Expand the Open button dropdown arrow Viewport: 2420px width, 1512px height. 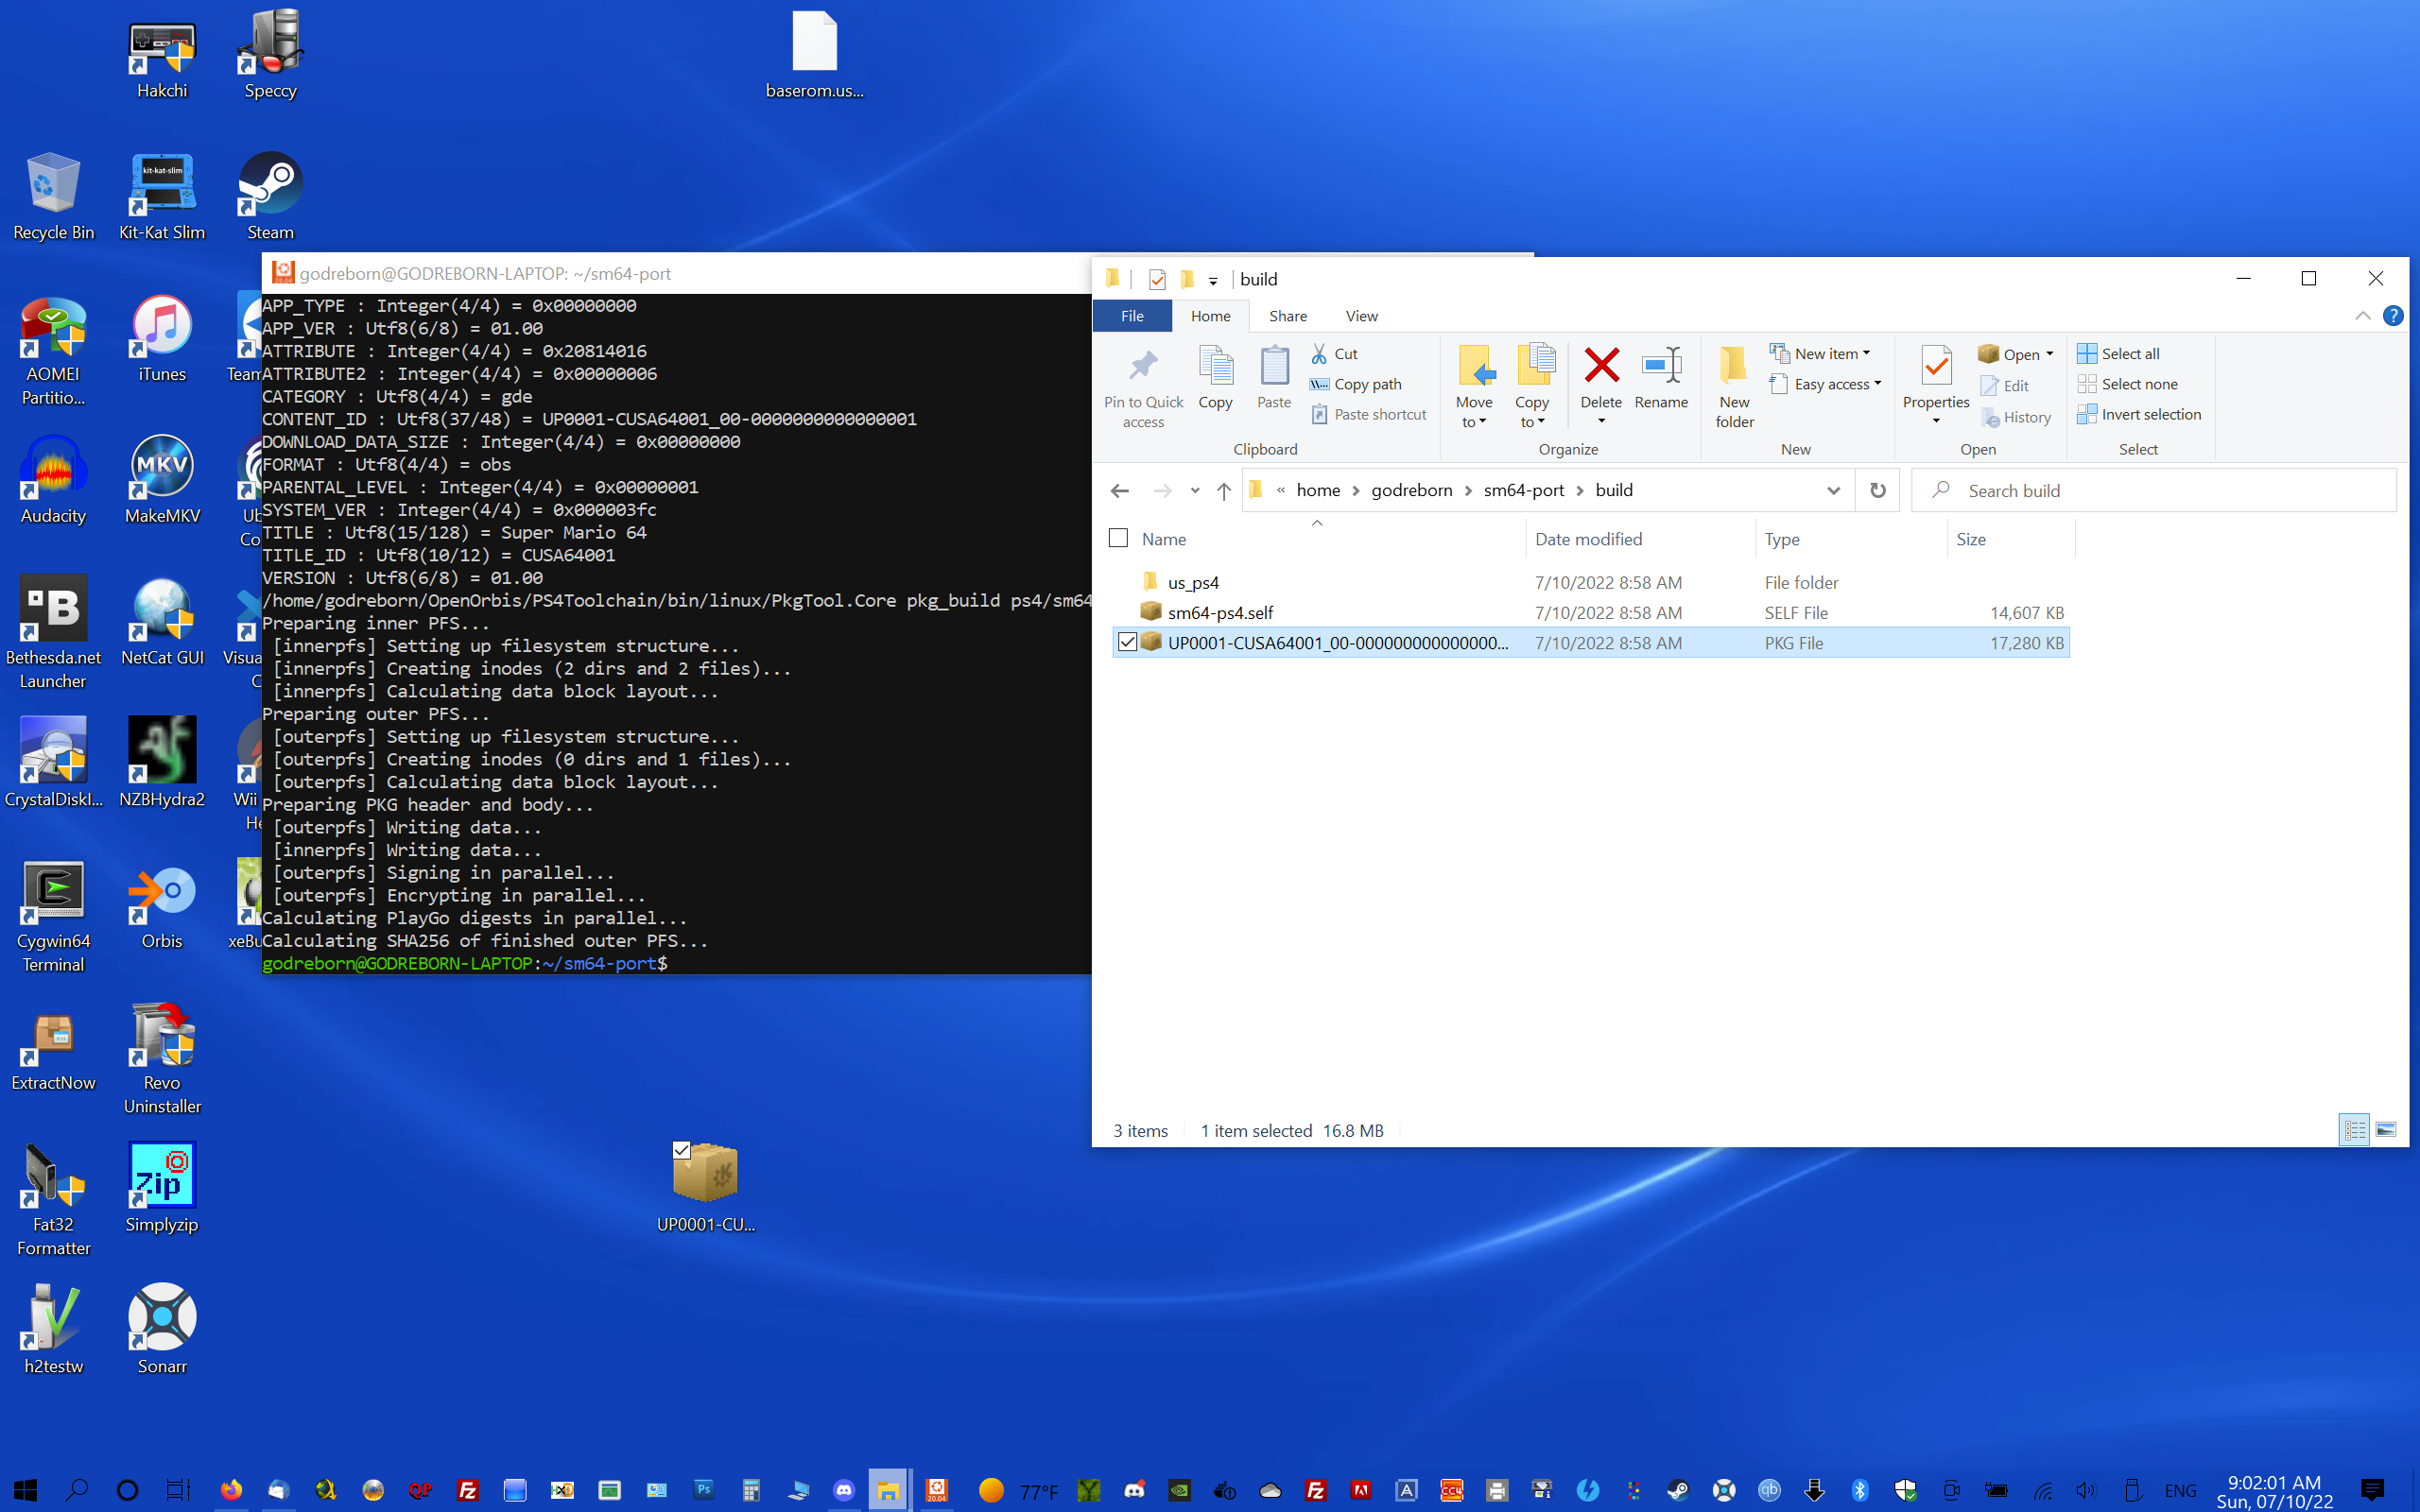click(x=2049, y=354)
